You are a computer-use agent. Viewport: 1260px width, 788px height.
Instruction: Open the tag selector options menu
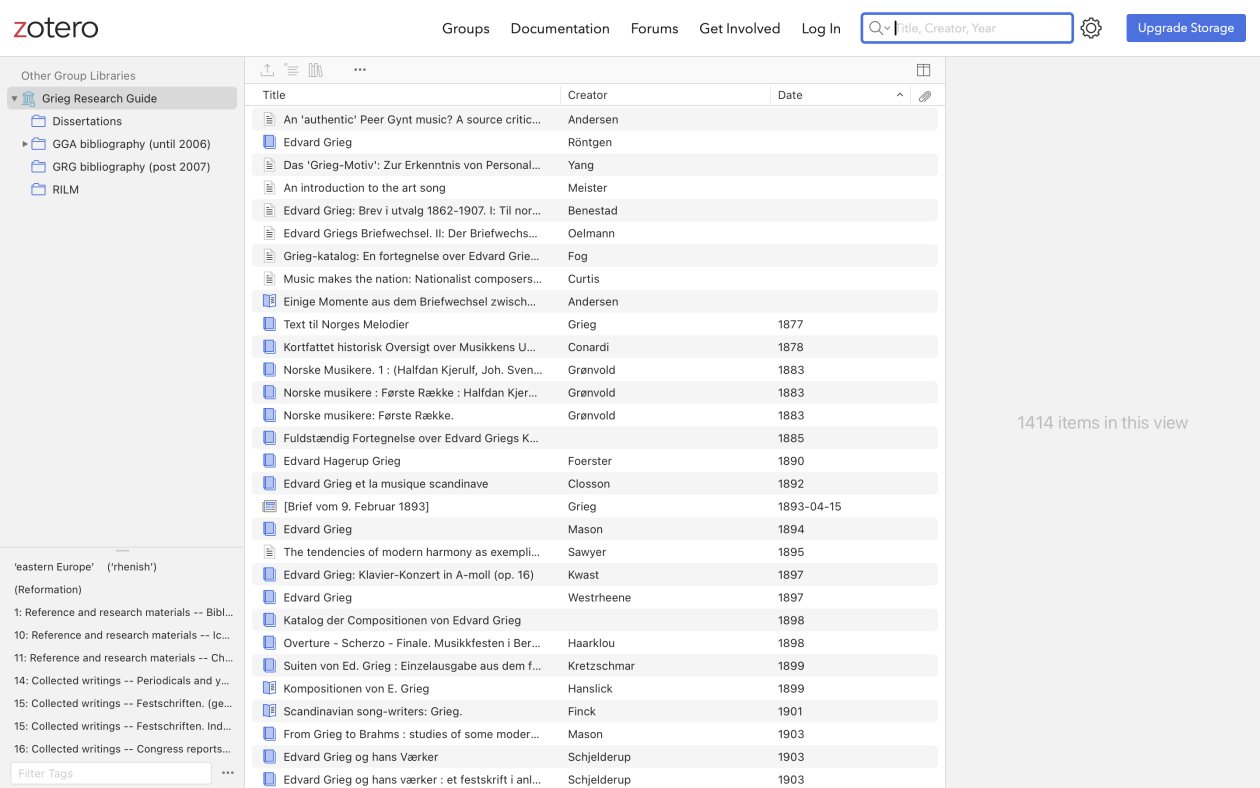tap(228, 773)
